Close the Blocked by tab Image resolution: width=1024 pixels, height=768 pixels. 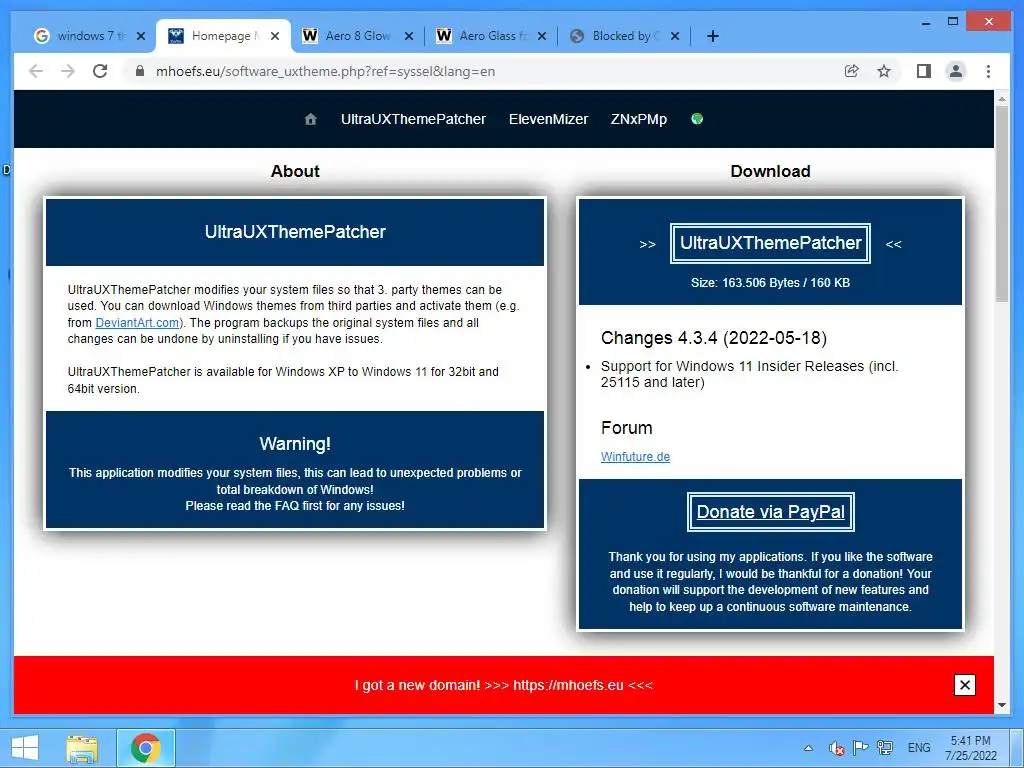[x=675, y=36]
